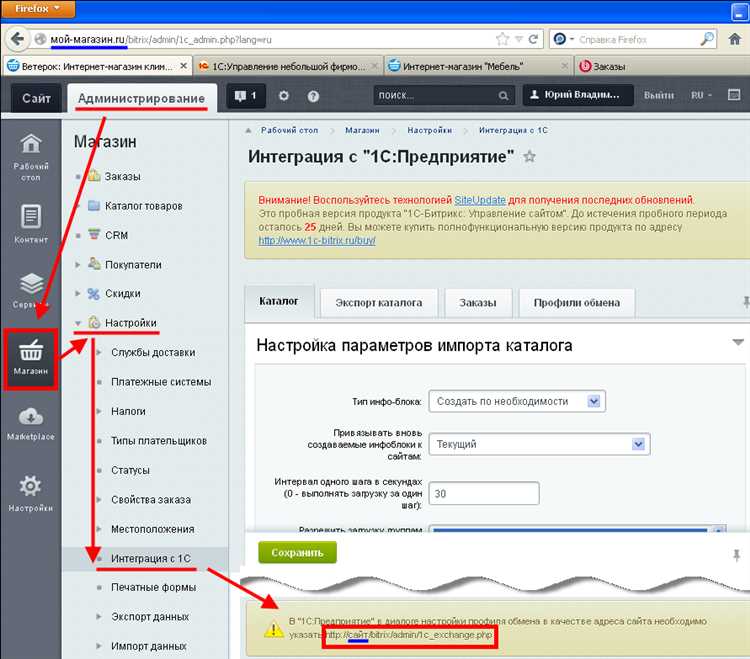Select the Профили обмена tab
750x659 pixels.
click(x=577, y=303)
